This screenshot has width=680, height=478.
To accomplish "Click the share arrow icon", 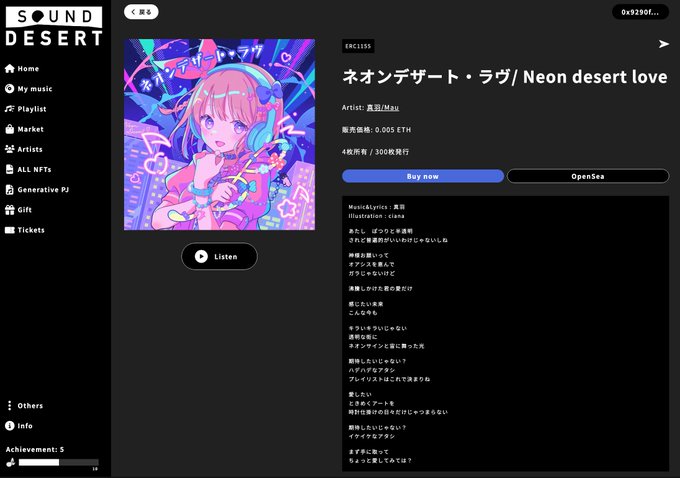I will click(664, 44).
